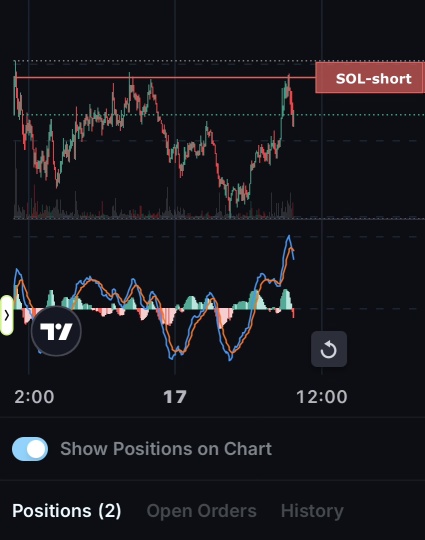425x540 pixels.
Task: Click the MACD histogram zero line
Action: click(x=155, y=309)
